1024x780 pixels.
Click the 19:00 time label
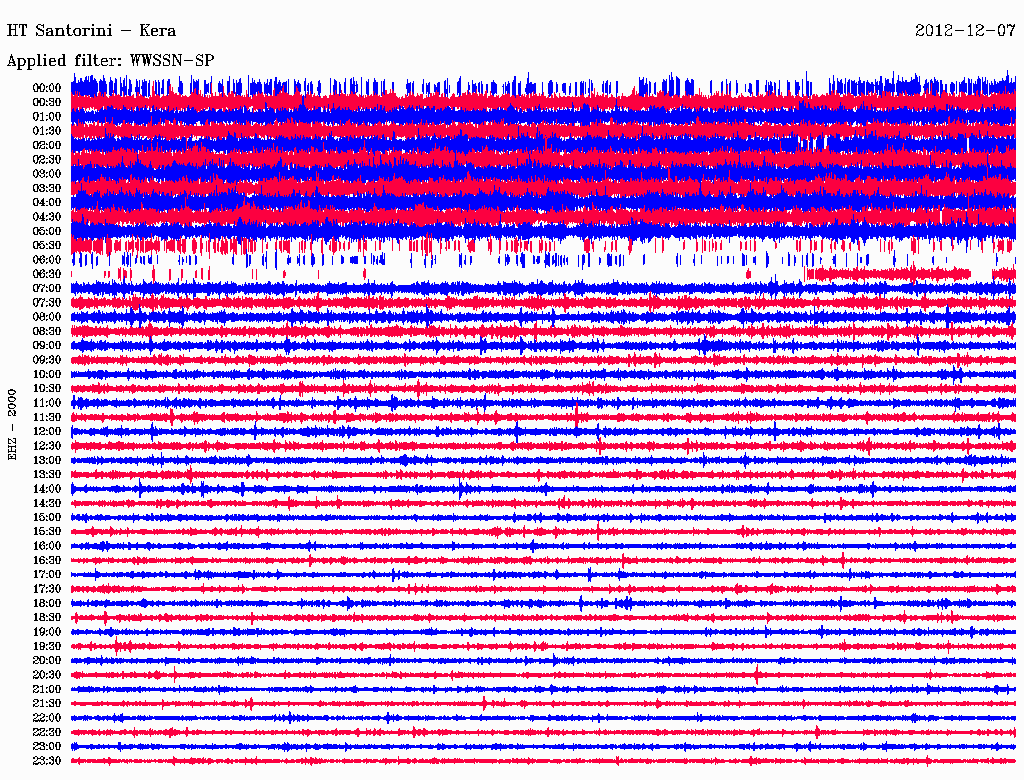click(47, 632)
